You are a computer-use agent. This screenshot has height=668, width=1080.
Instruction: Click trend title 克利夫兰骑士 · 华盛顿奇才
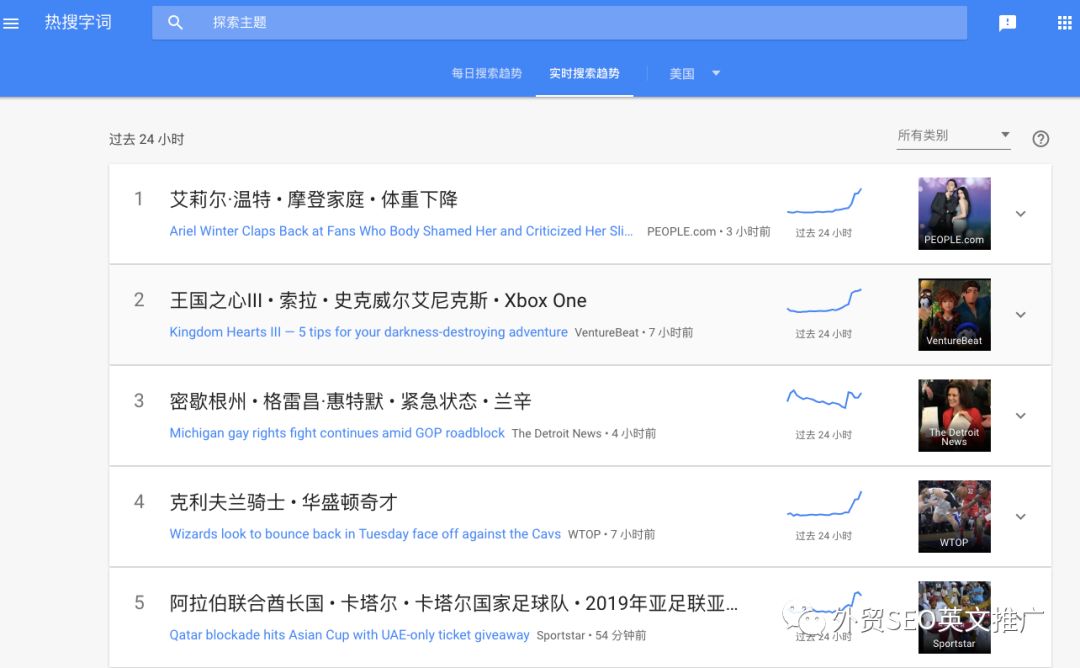tap(284, 502)
